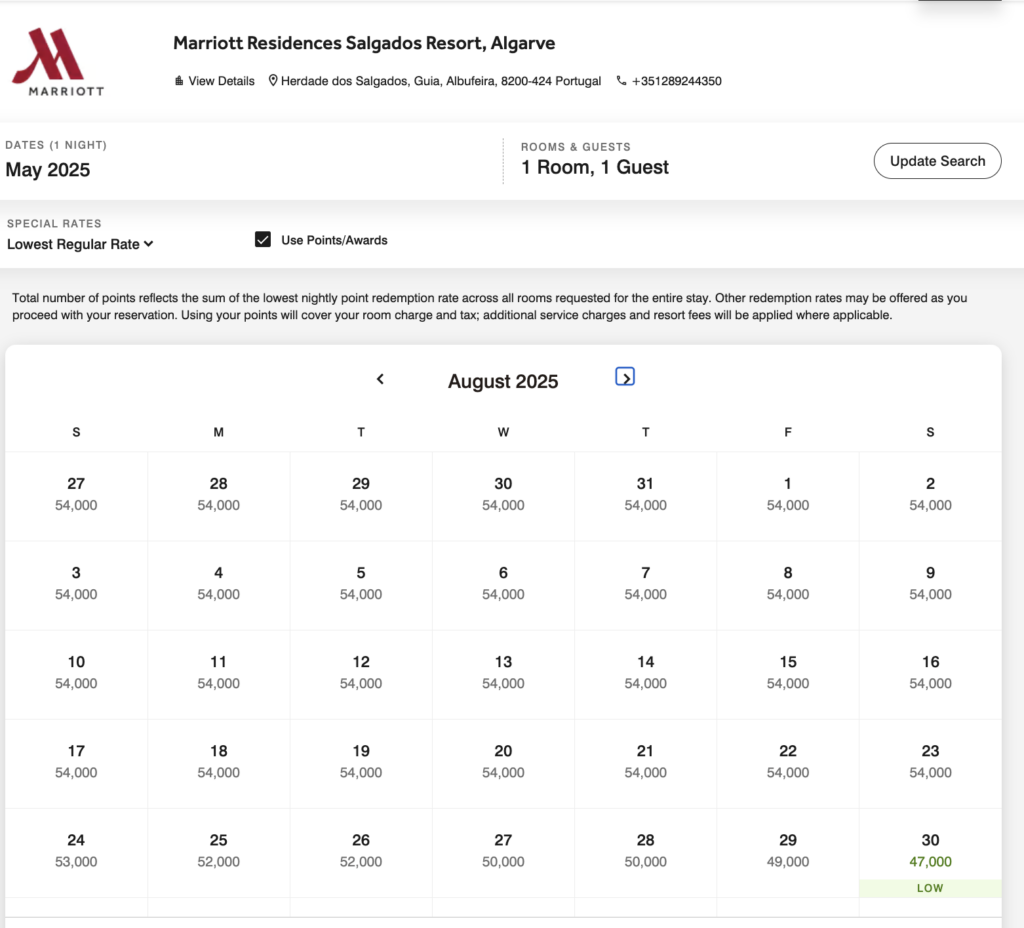Select August 7 on the calendar
Screen dimensions: 1024x928
pyautogui.click(x=645, y=585)
